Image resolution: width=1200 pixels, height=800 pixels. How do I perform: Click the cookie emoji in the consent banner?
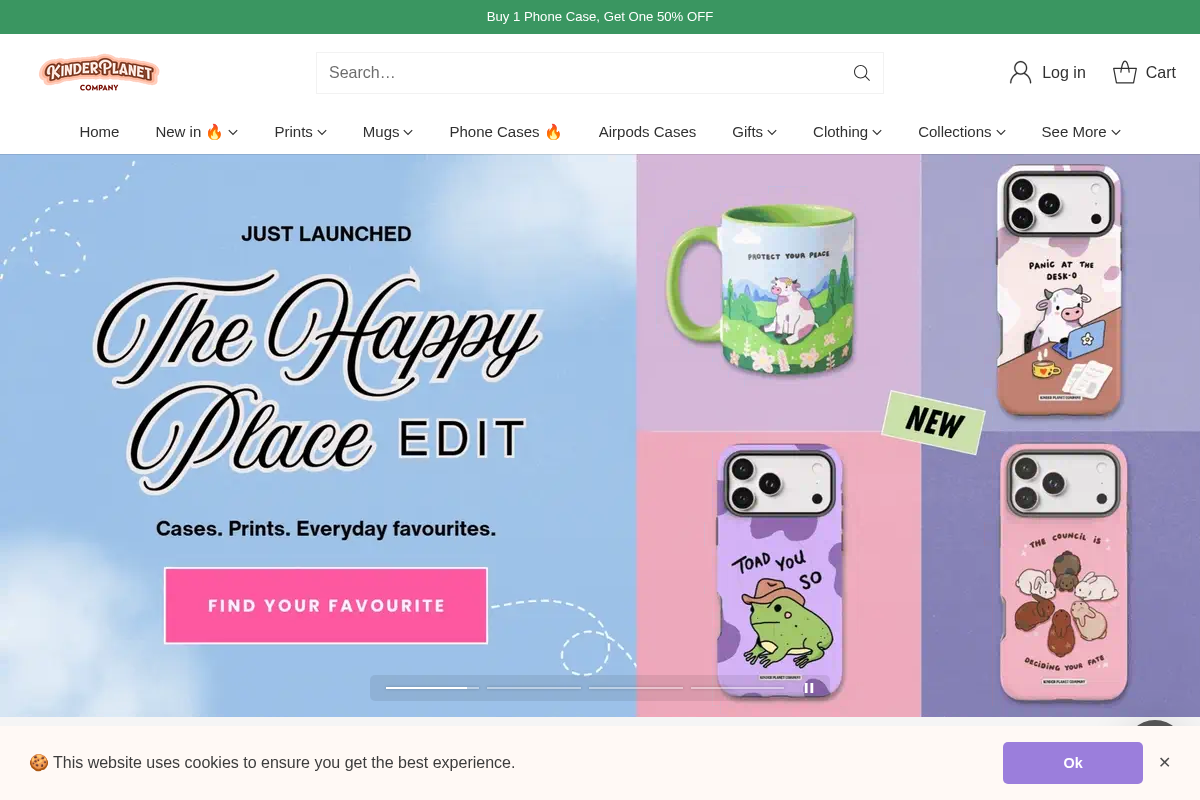click(x=38, y=762)
